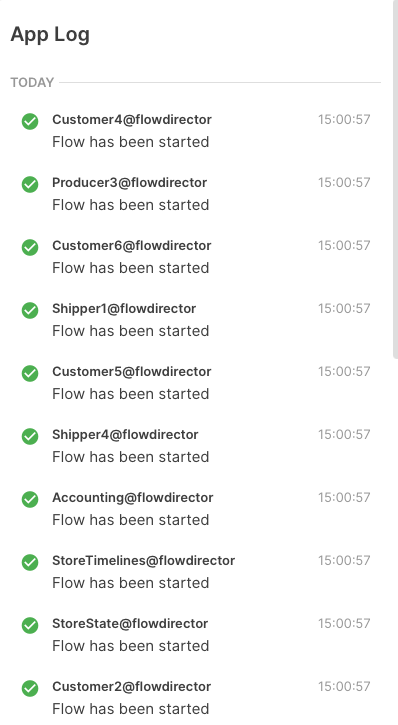Click status icon for StoreTimelines@flowdirector
Screen dimensions: 398x725
click(x=30, y=562)
